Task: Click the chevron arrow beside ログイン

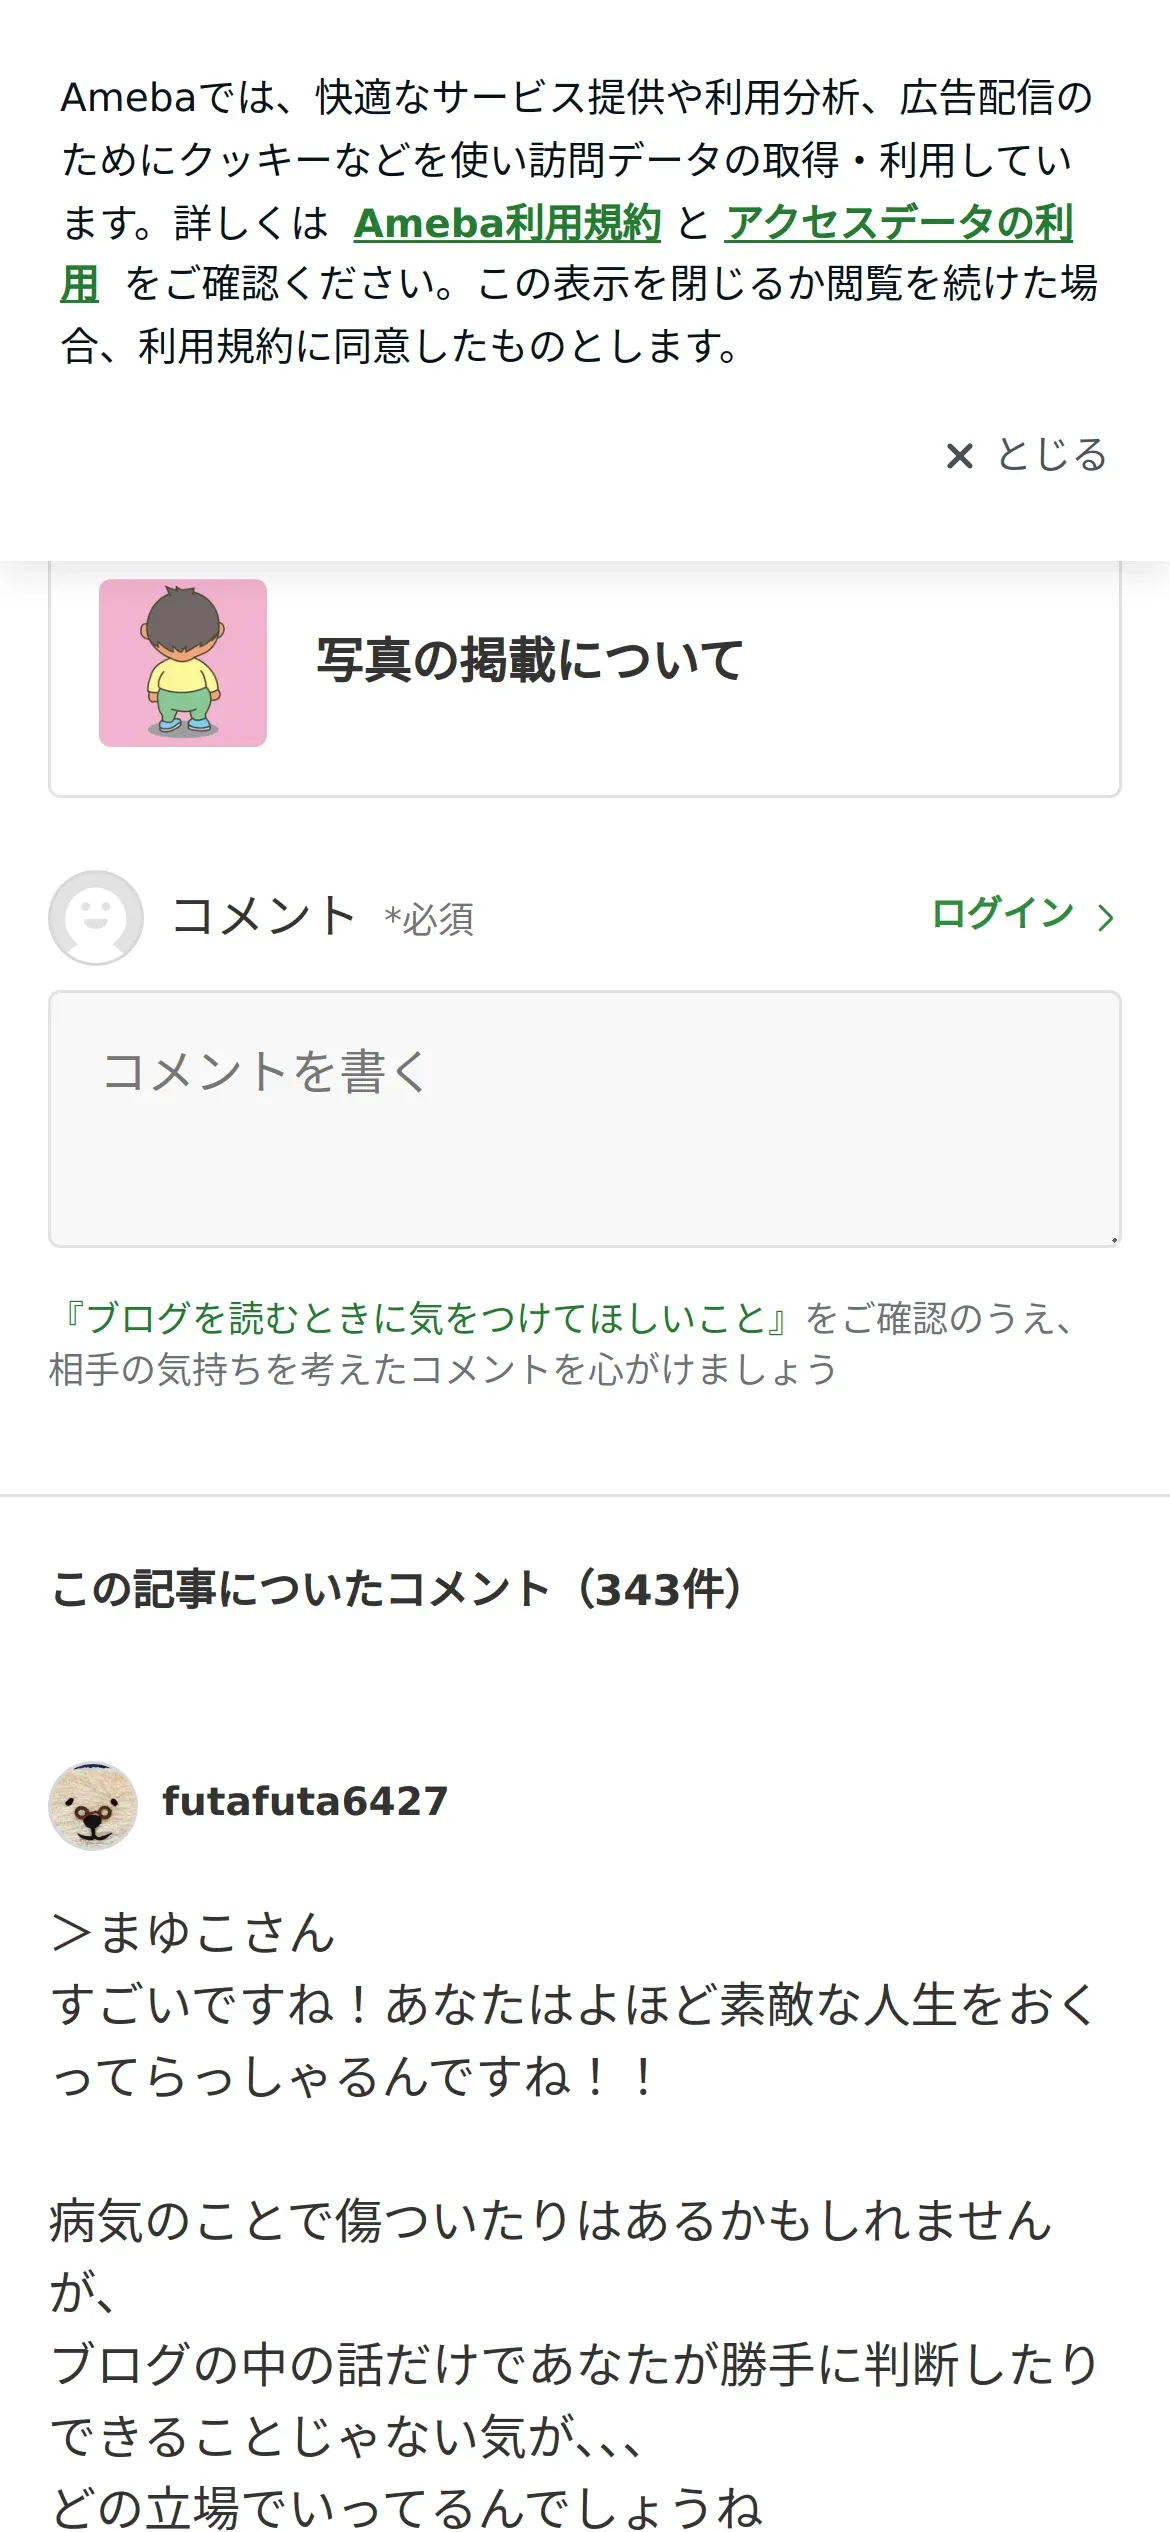Action: pyautogui.click(x=1104, y=917)
